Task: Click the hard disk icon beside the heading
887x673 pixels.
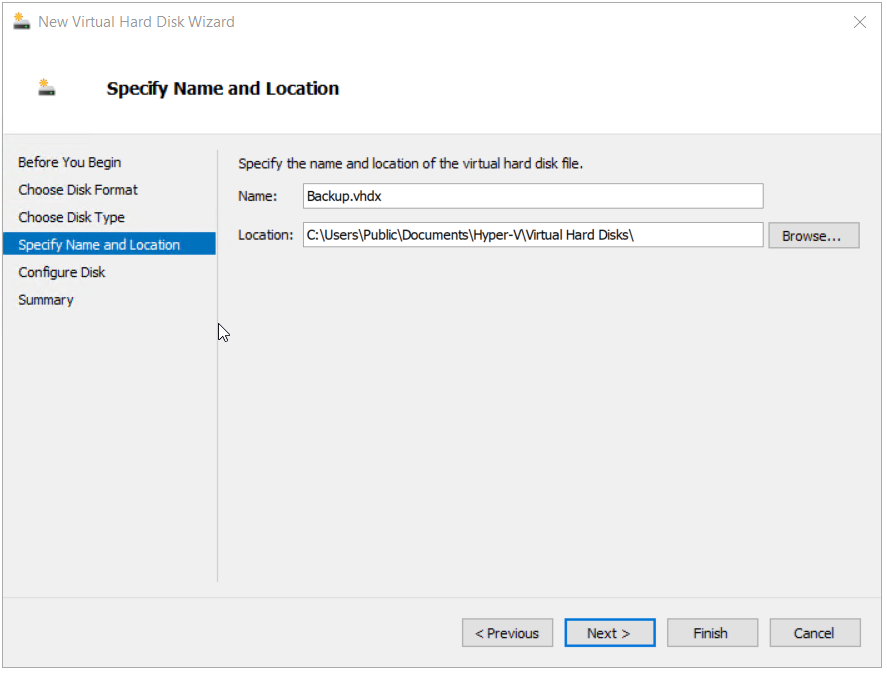Action: (47, 88)
